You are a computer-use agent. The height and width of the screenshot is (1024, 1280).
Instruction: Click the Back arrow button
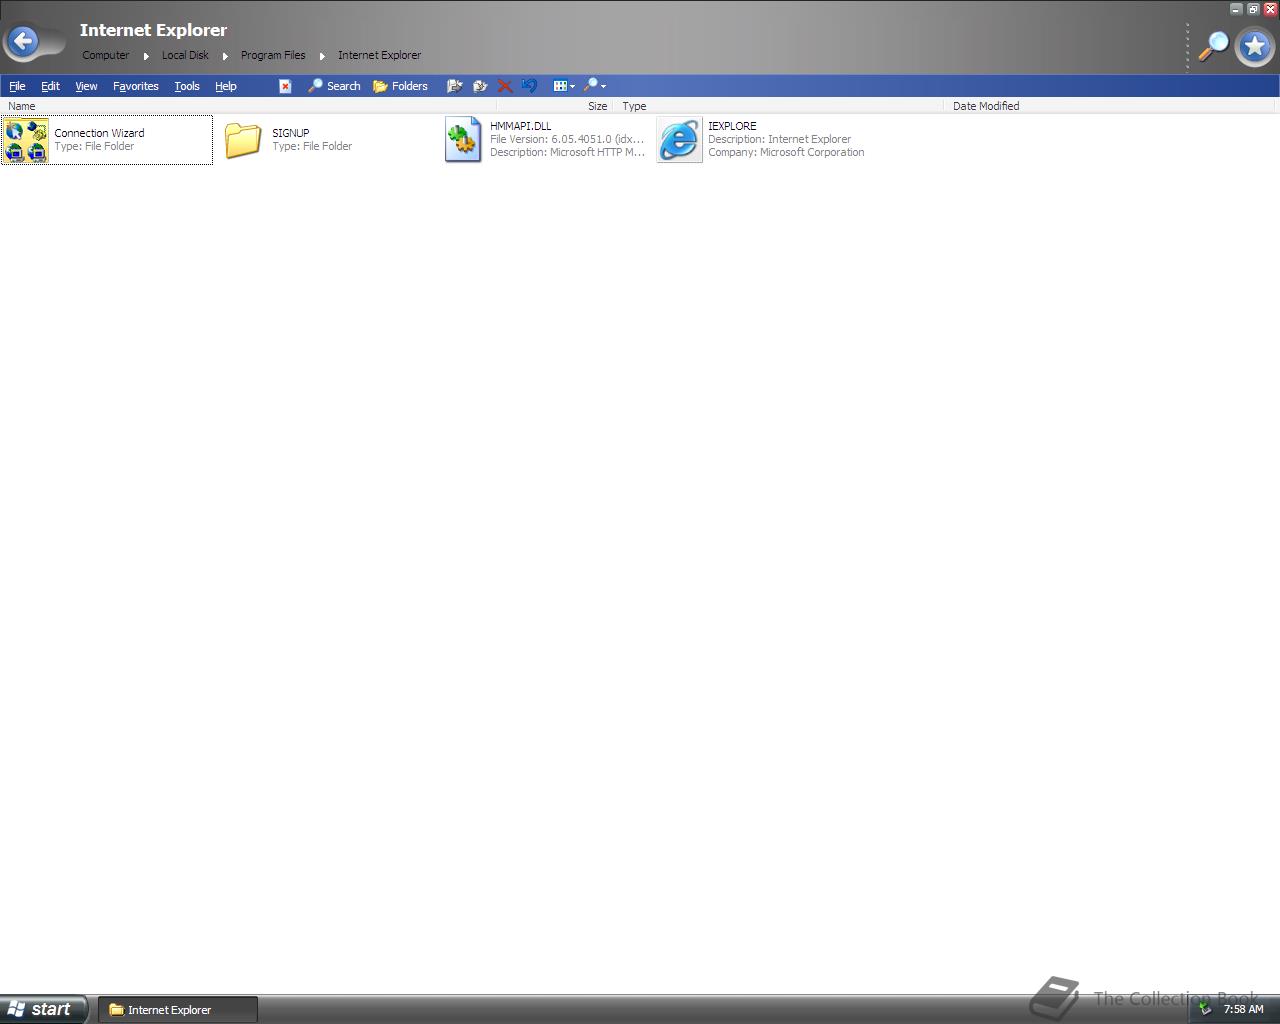point(23,42)
